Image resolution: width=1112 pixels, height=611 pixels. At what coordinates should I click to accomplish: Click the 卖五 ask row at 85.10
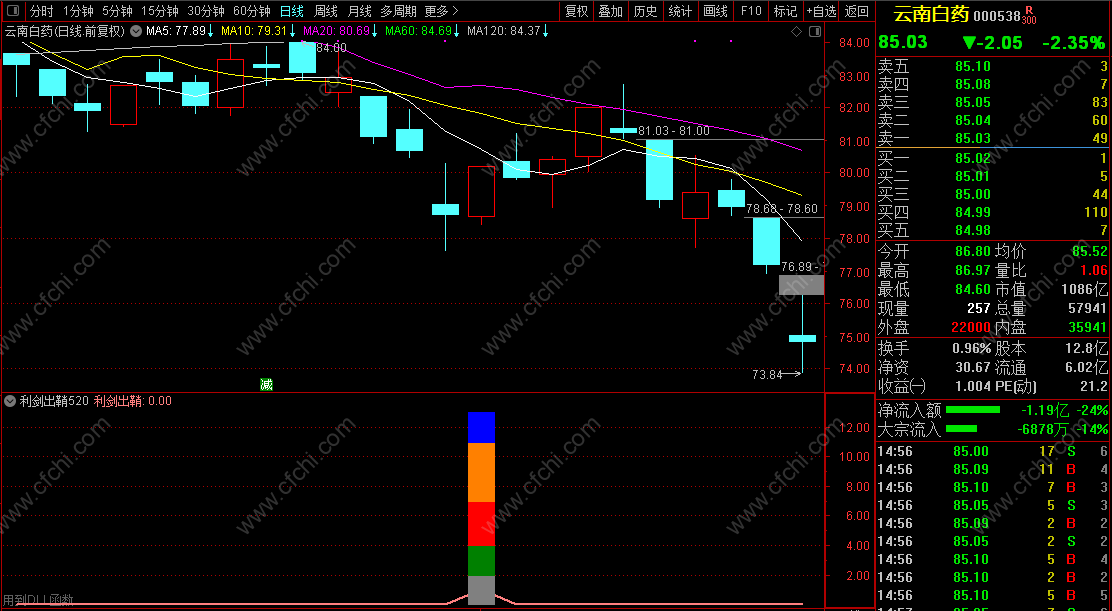tap(993, 67)
